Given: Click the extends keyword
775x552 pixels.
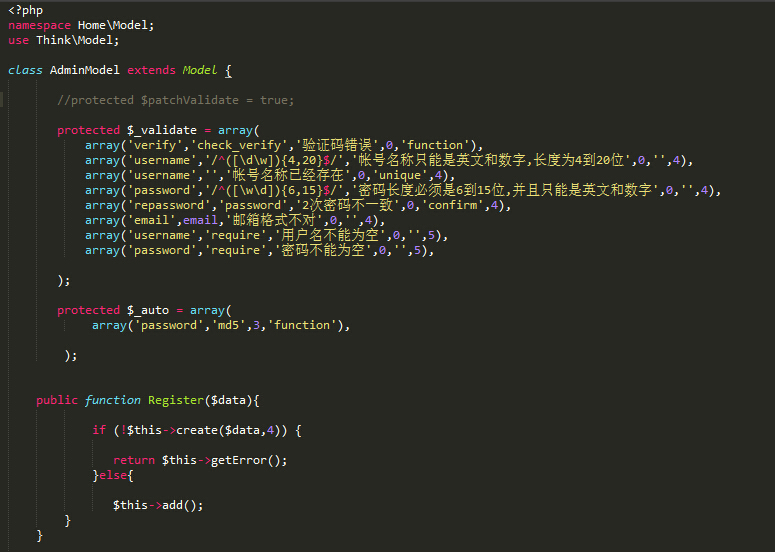Looking at the screenshot, I should coord(152,70).
